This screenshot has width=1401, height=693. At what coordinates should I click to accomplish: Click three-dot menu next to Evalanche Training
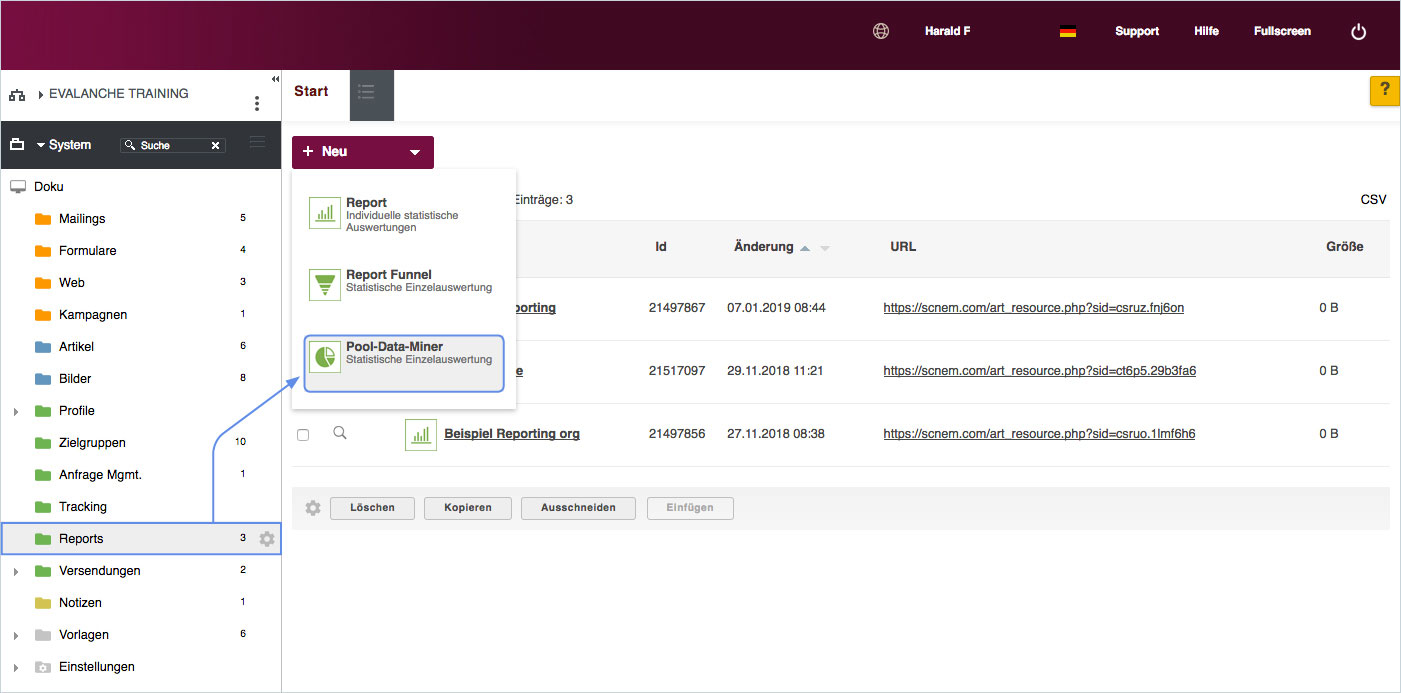coord(257,104)
